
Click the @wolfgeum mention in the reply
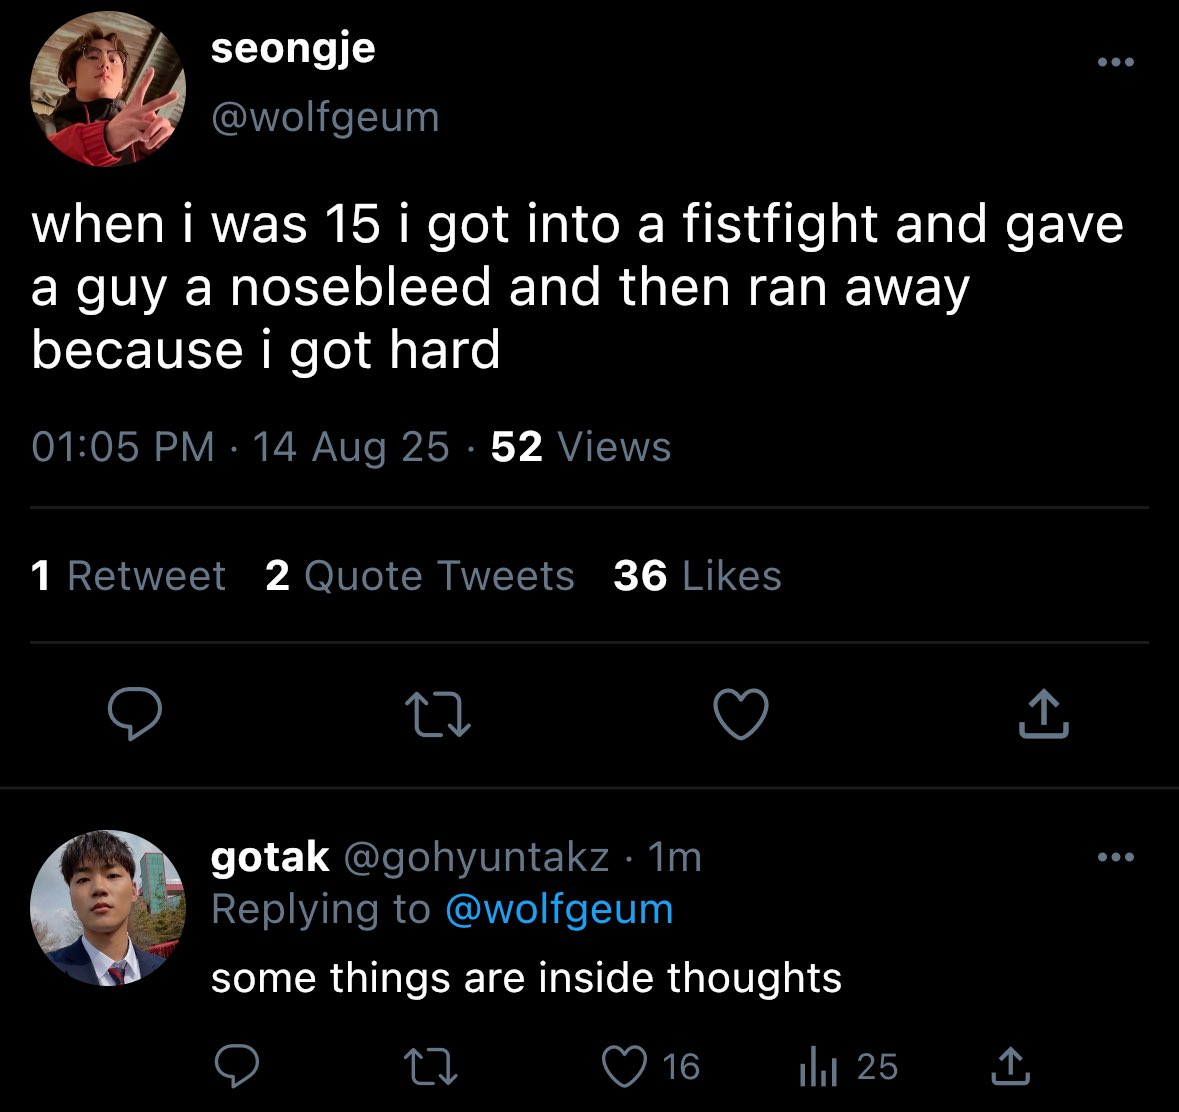558,910
